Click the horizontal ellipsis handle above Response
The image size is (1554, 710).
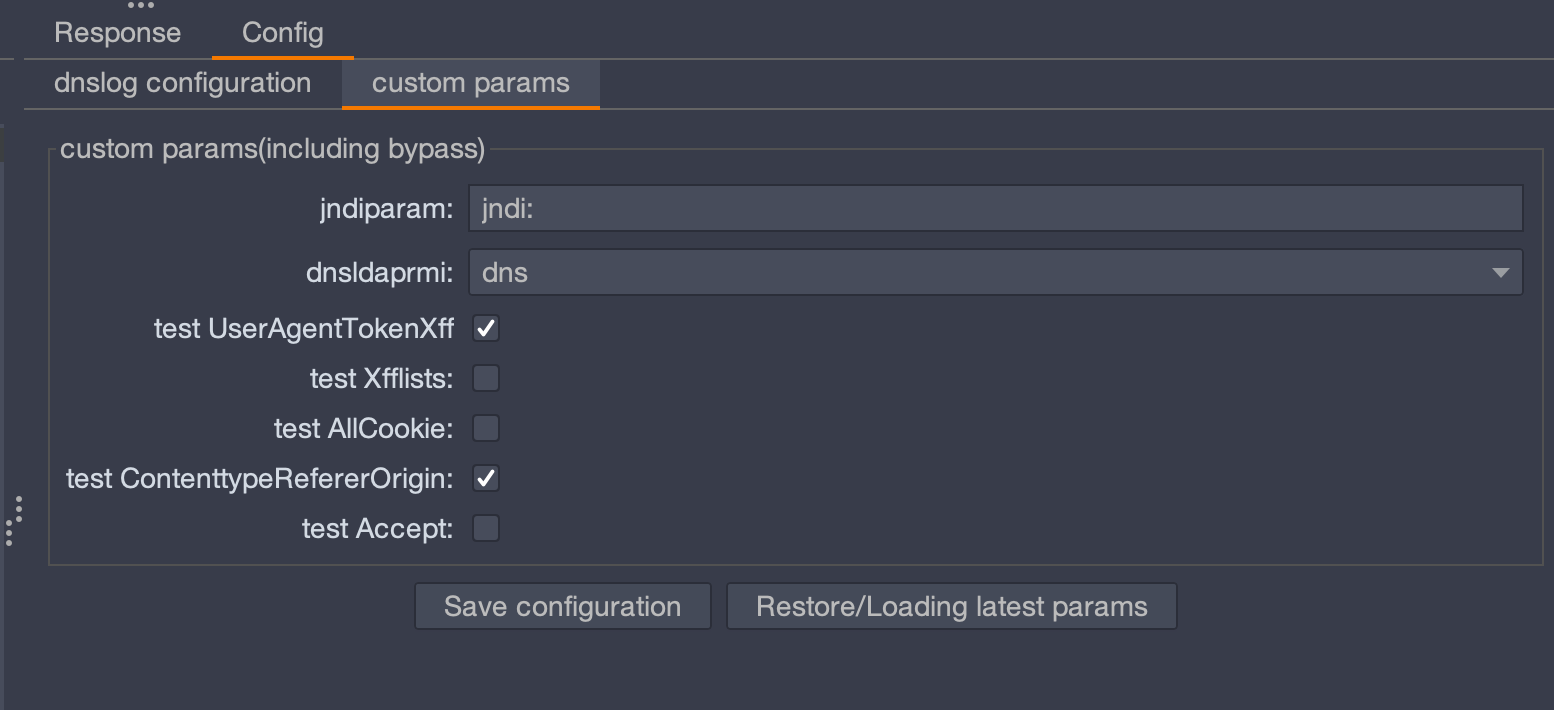click(x=141, y=5)
